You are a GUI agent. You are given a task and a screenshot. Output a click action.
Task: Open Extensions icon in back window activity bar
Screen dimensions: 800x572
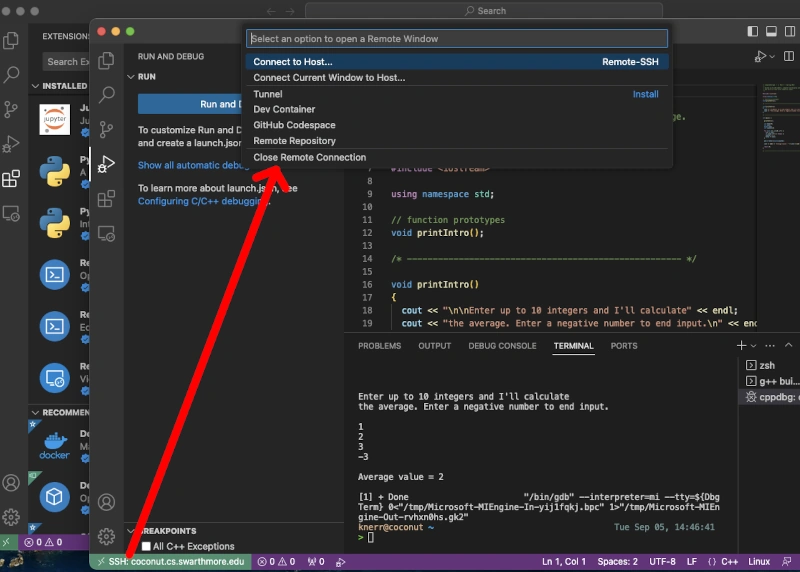(11, 179)
